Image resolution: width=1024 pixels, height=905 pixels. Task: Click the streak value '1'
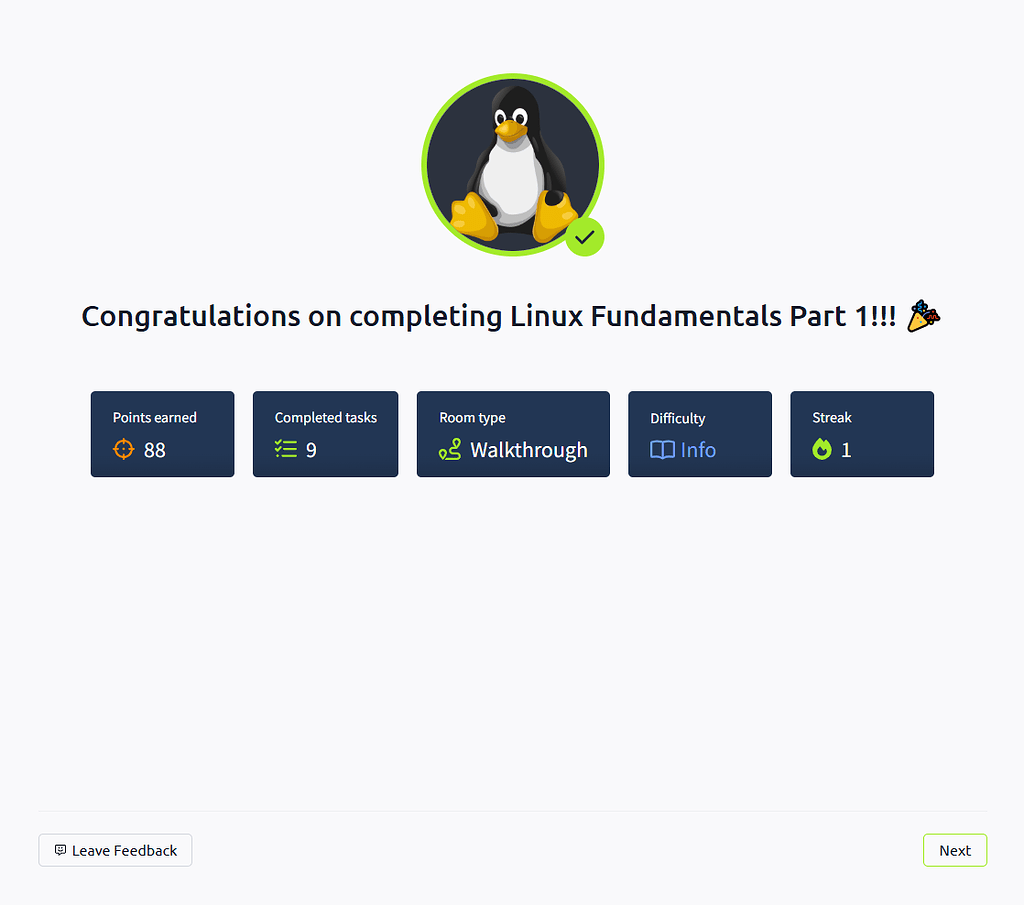[x=846, y=450]
